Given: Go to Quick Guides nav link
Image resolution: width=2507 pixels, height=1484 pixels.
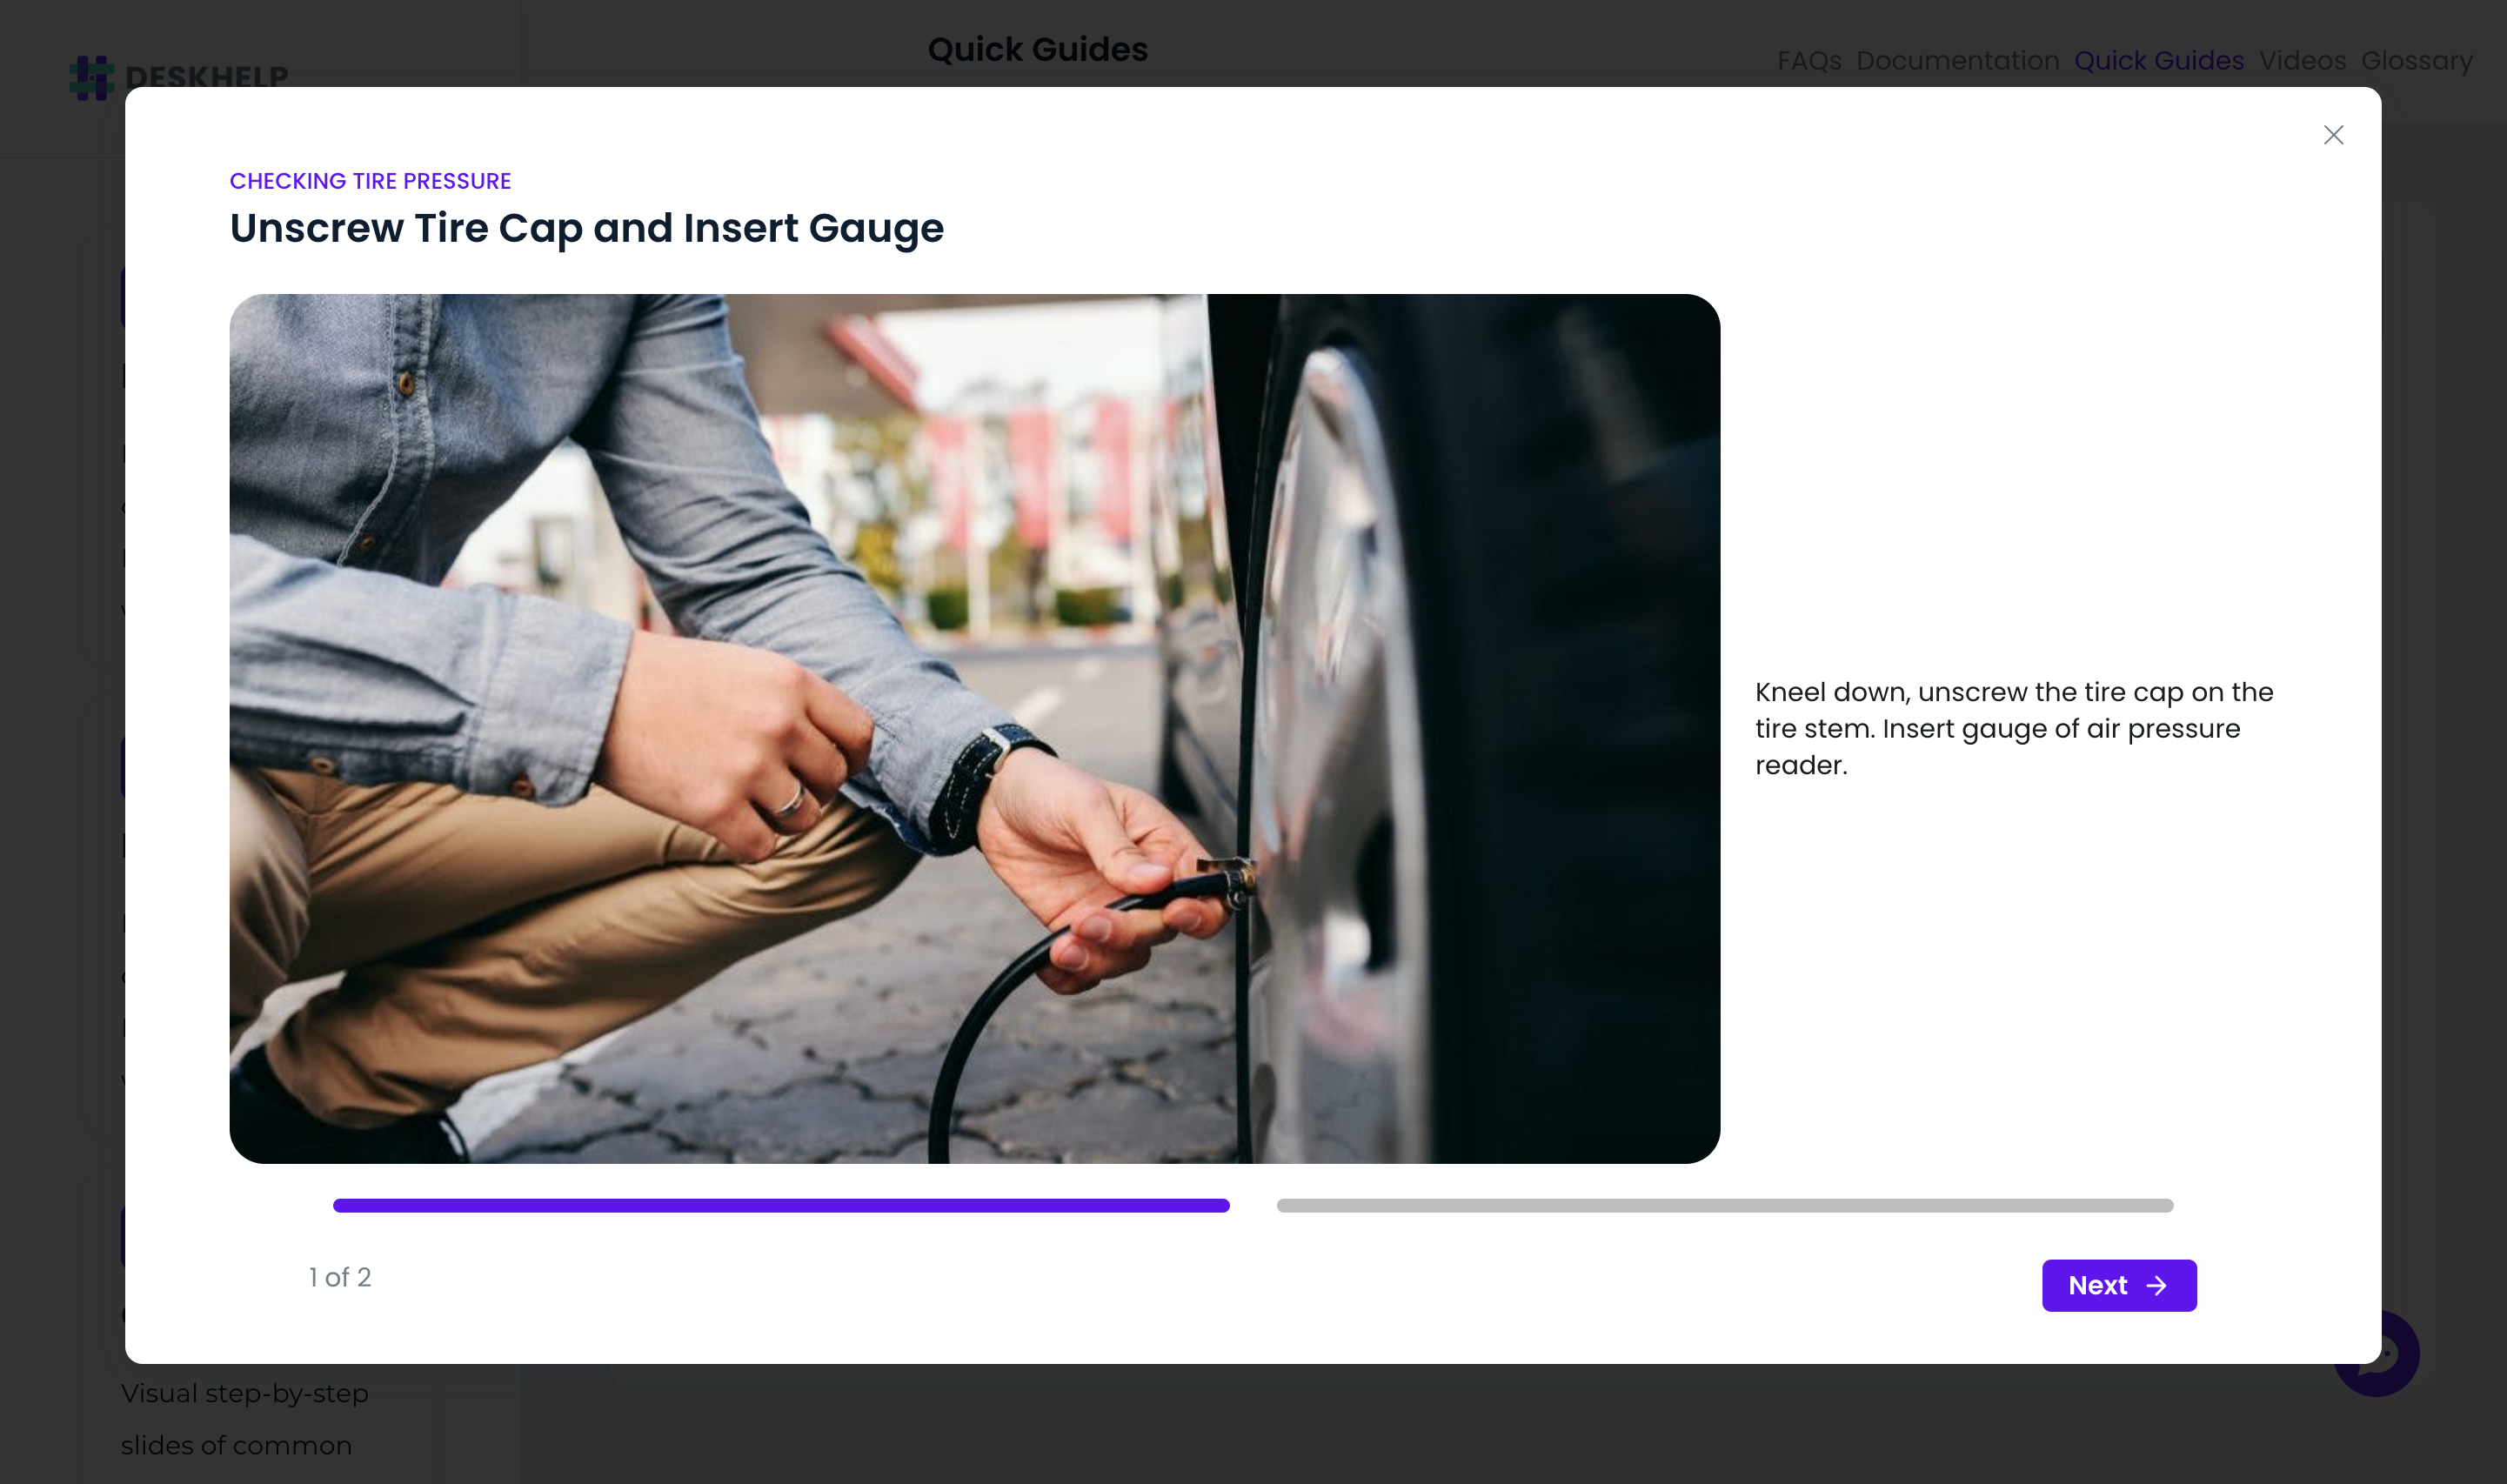Looking at the screenshot, I should pos(2159,61).
